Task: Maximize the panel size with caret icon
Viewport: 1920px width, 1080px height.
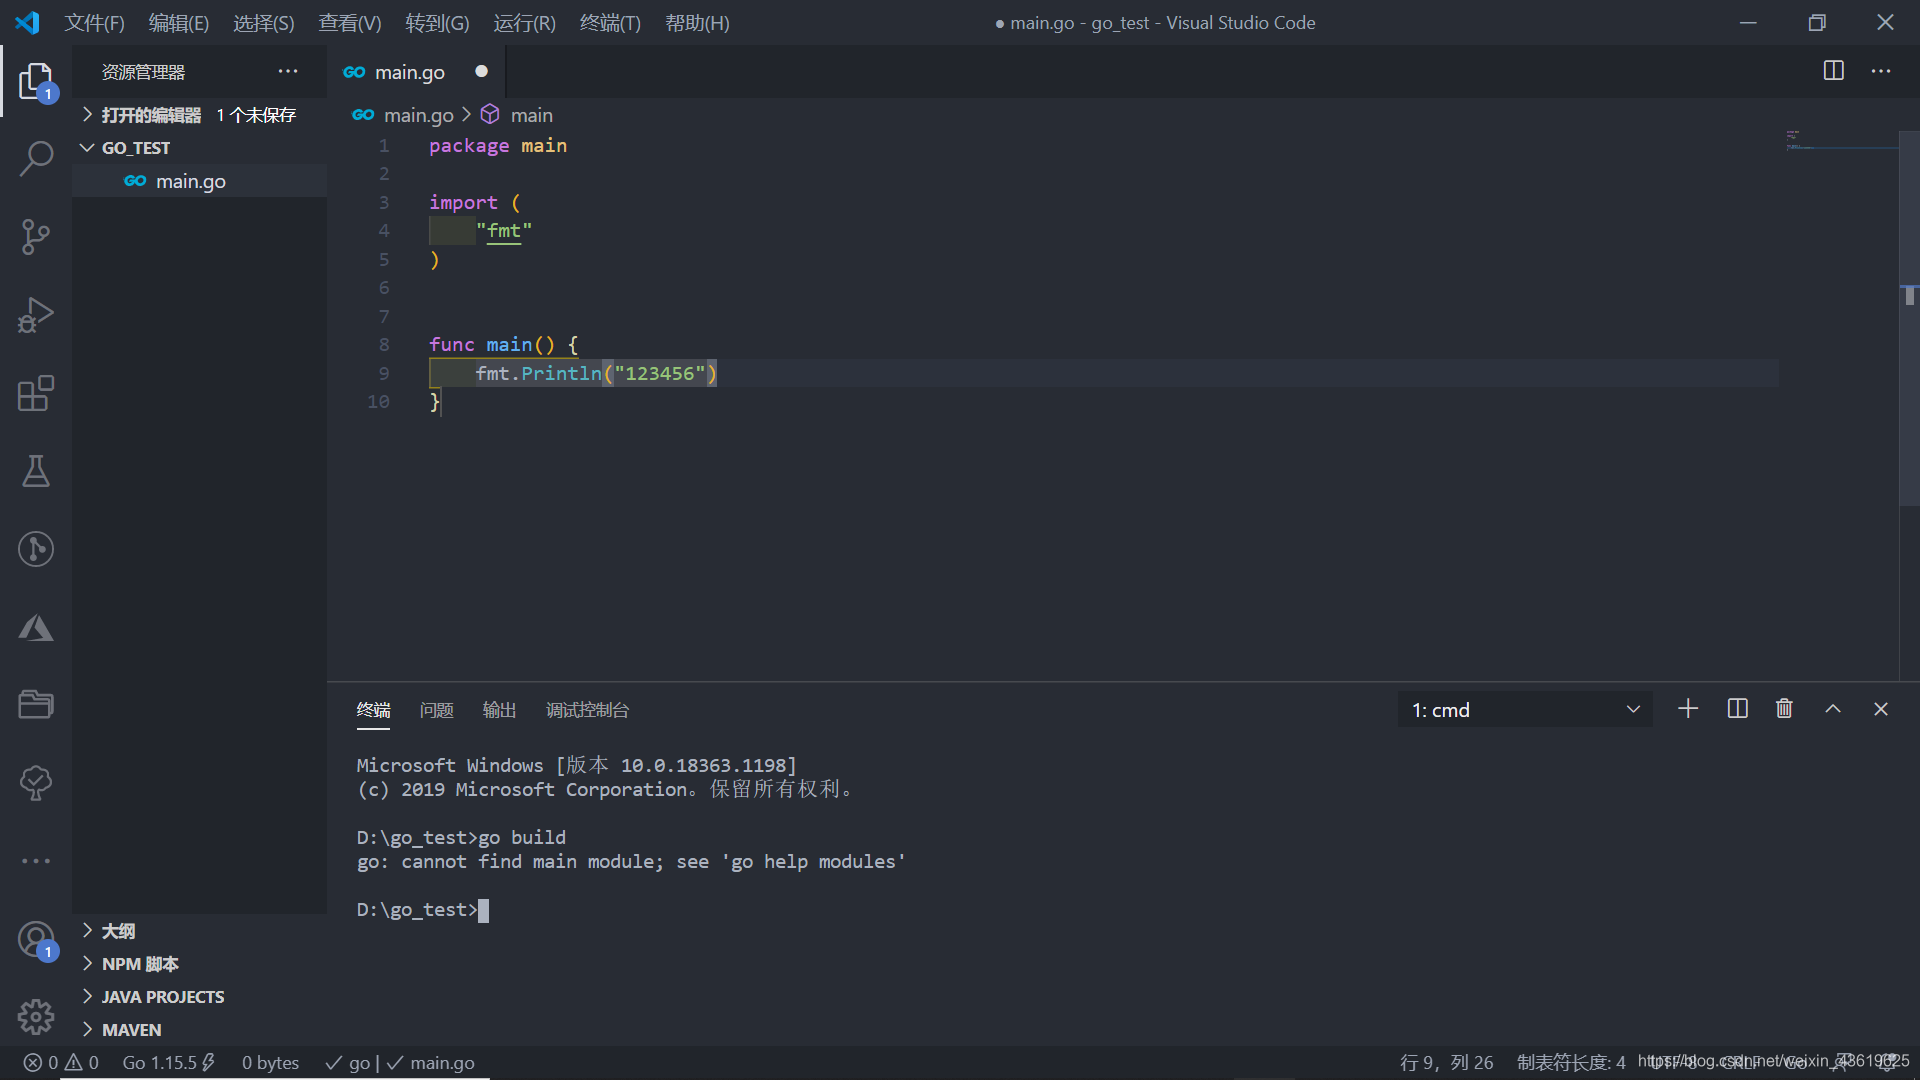Action: pos(1833,709)
